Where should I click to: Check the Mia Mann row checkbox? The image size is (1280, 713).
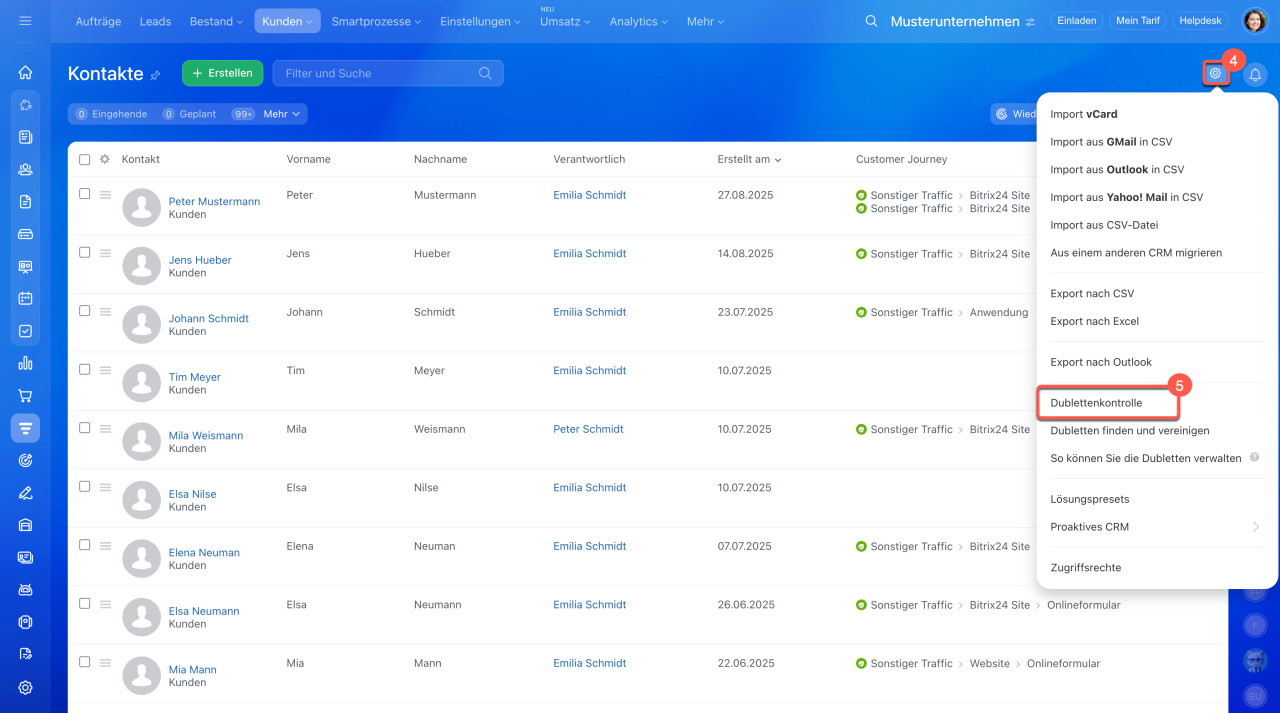(84, 662)
